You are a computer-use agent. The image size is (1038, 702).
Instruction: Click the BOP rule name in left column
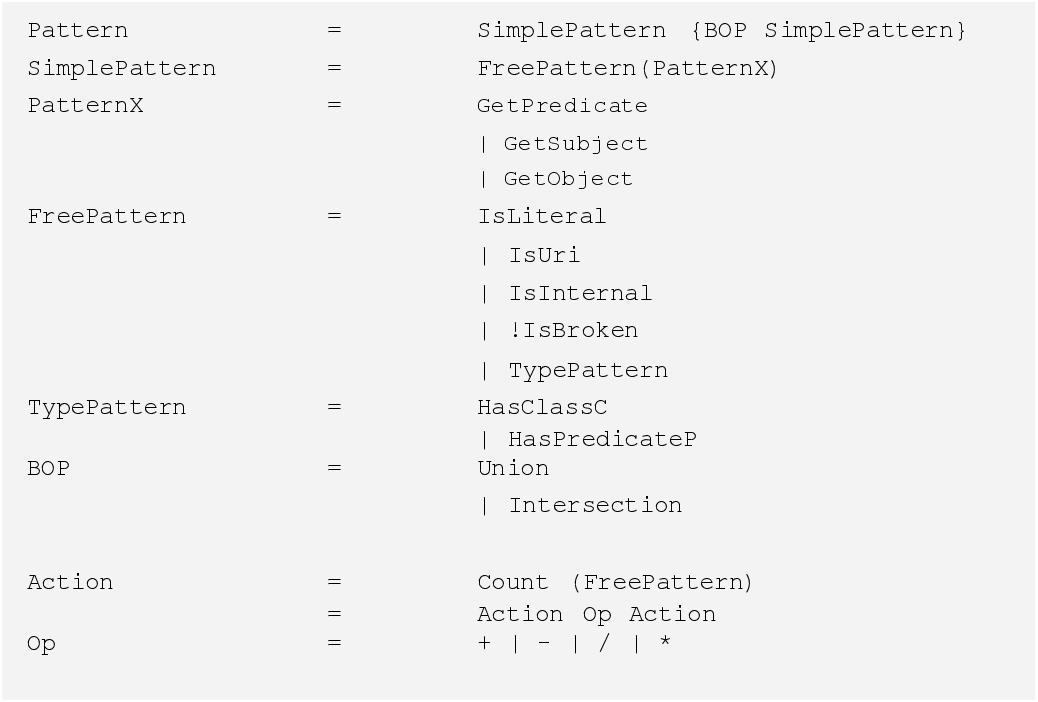click(x=49, y=468)
